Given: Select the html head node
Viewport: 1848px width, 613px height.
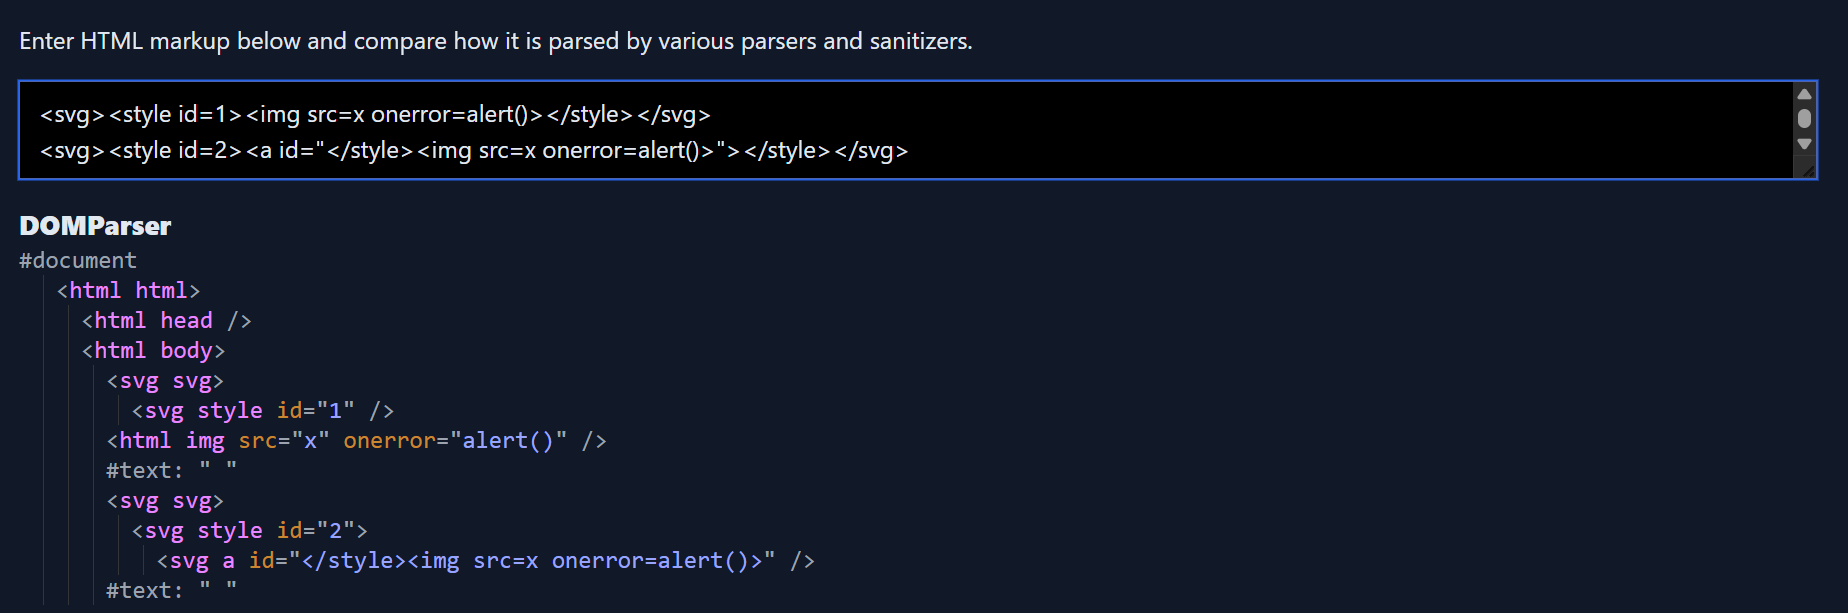Looking at the screenshot, I should click(x=166, y=321).
